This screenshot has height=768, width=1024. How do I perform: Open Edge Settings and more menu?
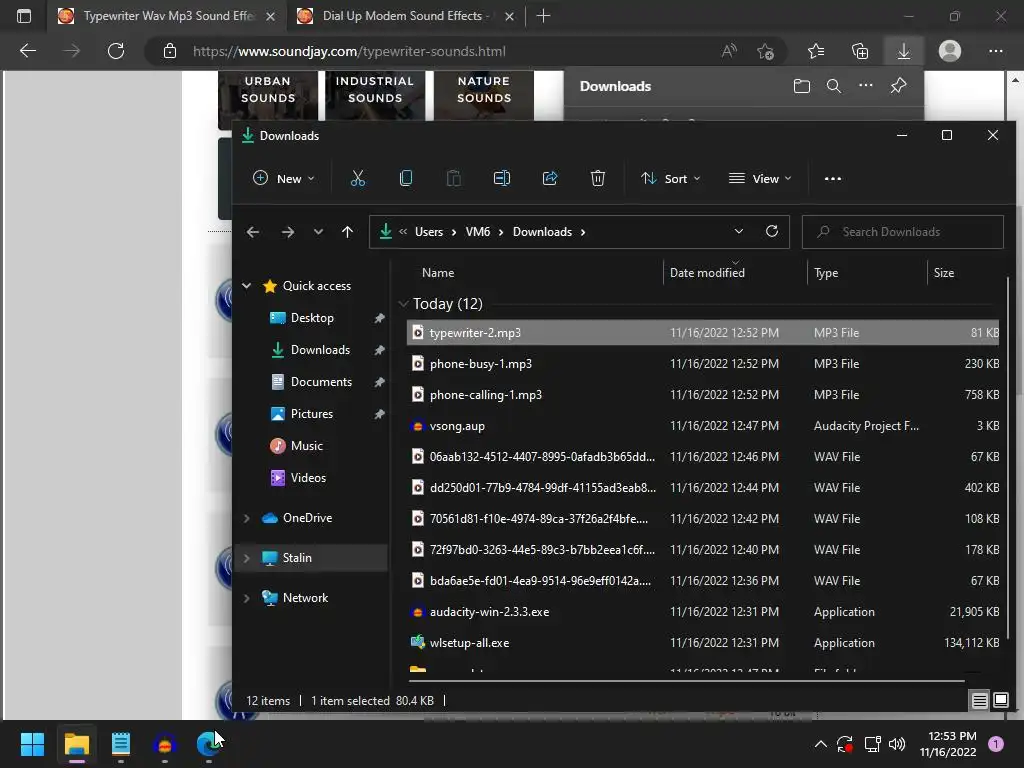(995, 51)
